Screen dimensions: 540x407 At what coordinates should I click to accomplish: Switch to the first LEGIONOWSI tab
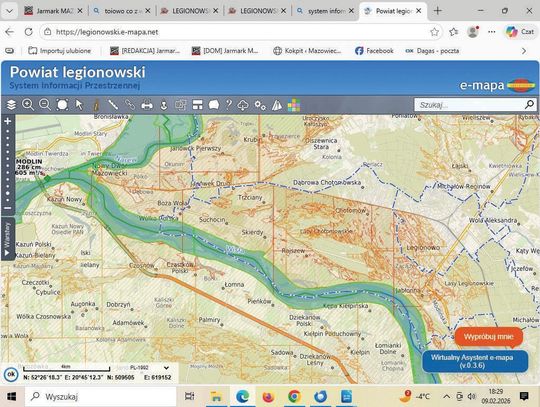[190, 11]
